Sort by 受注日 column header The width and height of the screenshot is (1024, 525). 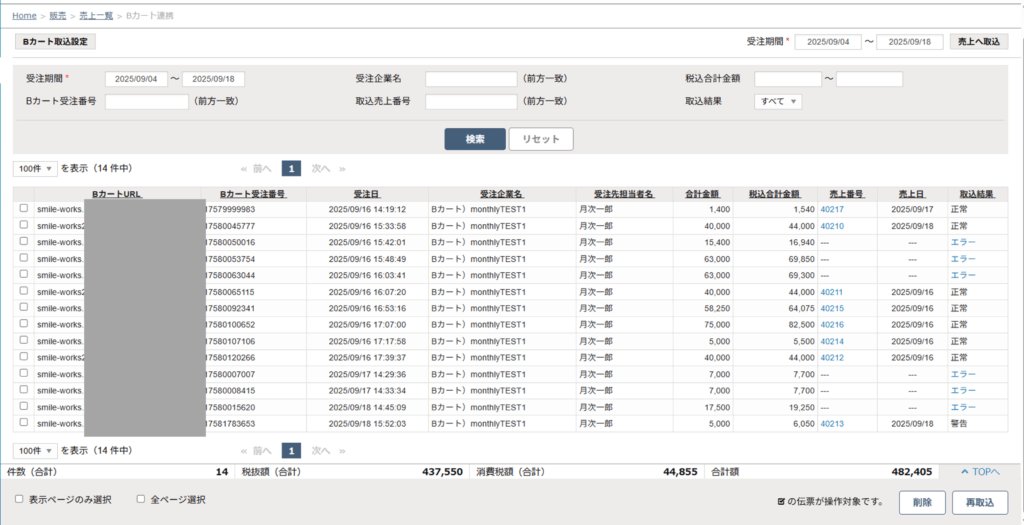366,193
